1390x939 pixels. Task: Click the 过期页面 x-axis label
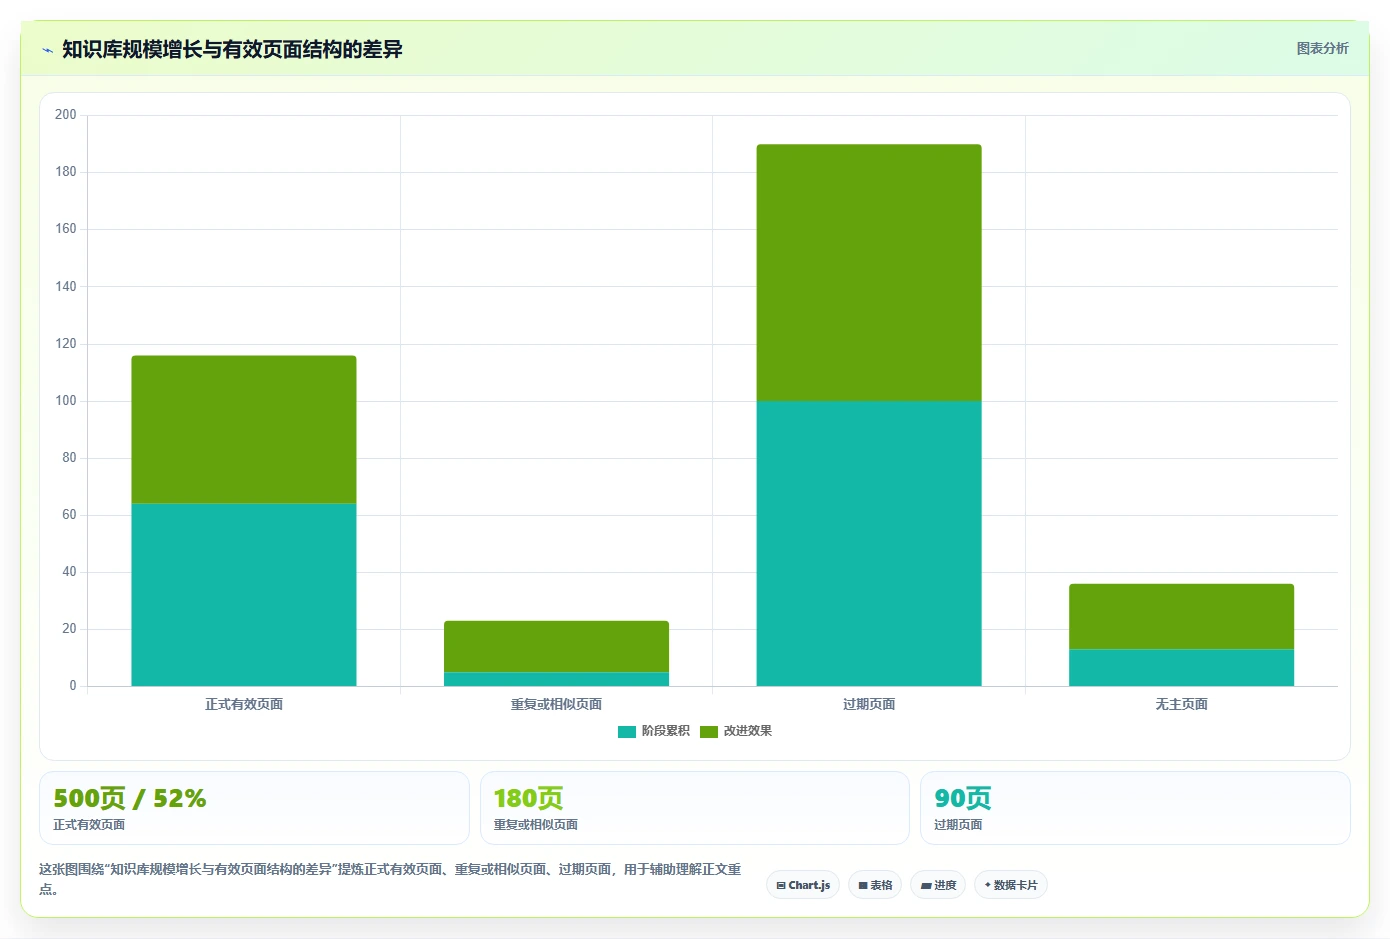point(869,704)
